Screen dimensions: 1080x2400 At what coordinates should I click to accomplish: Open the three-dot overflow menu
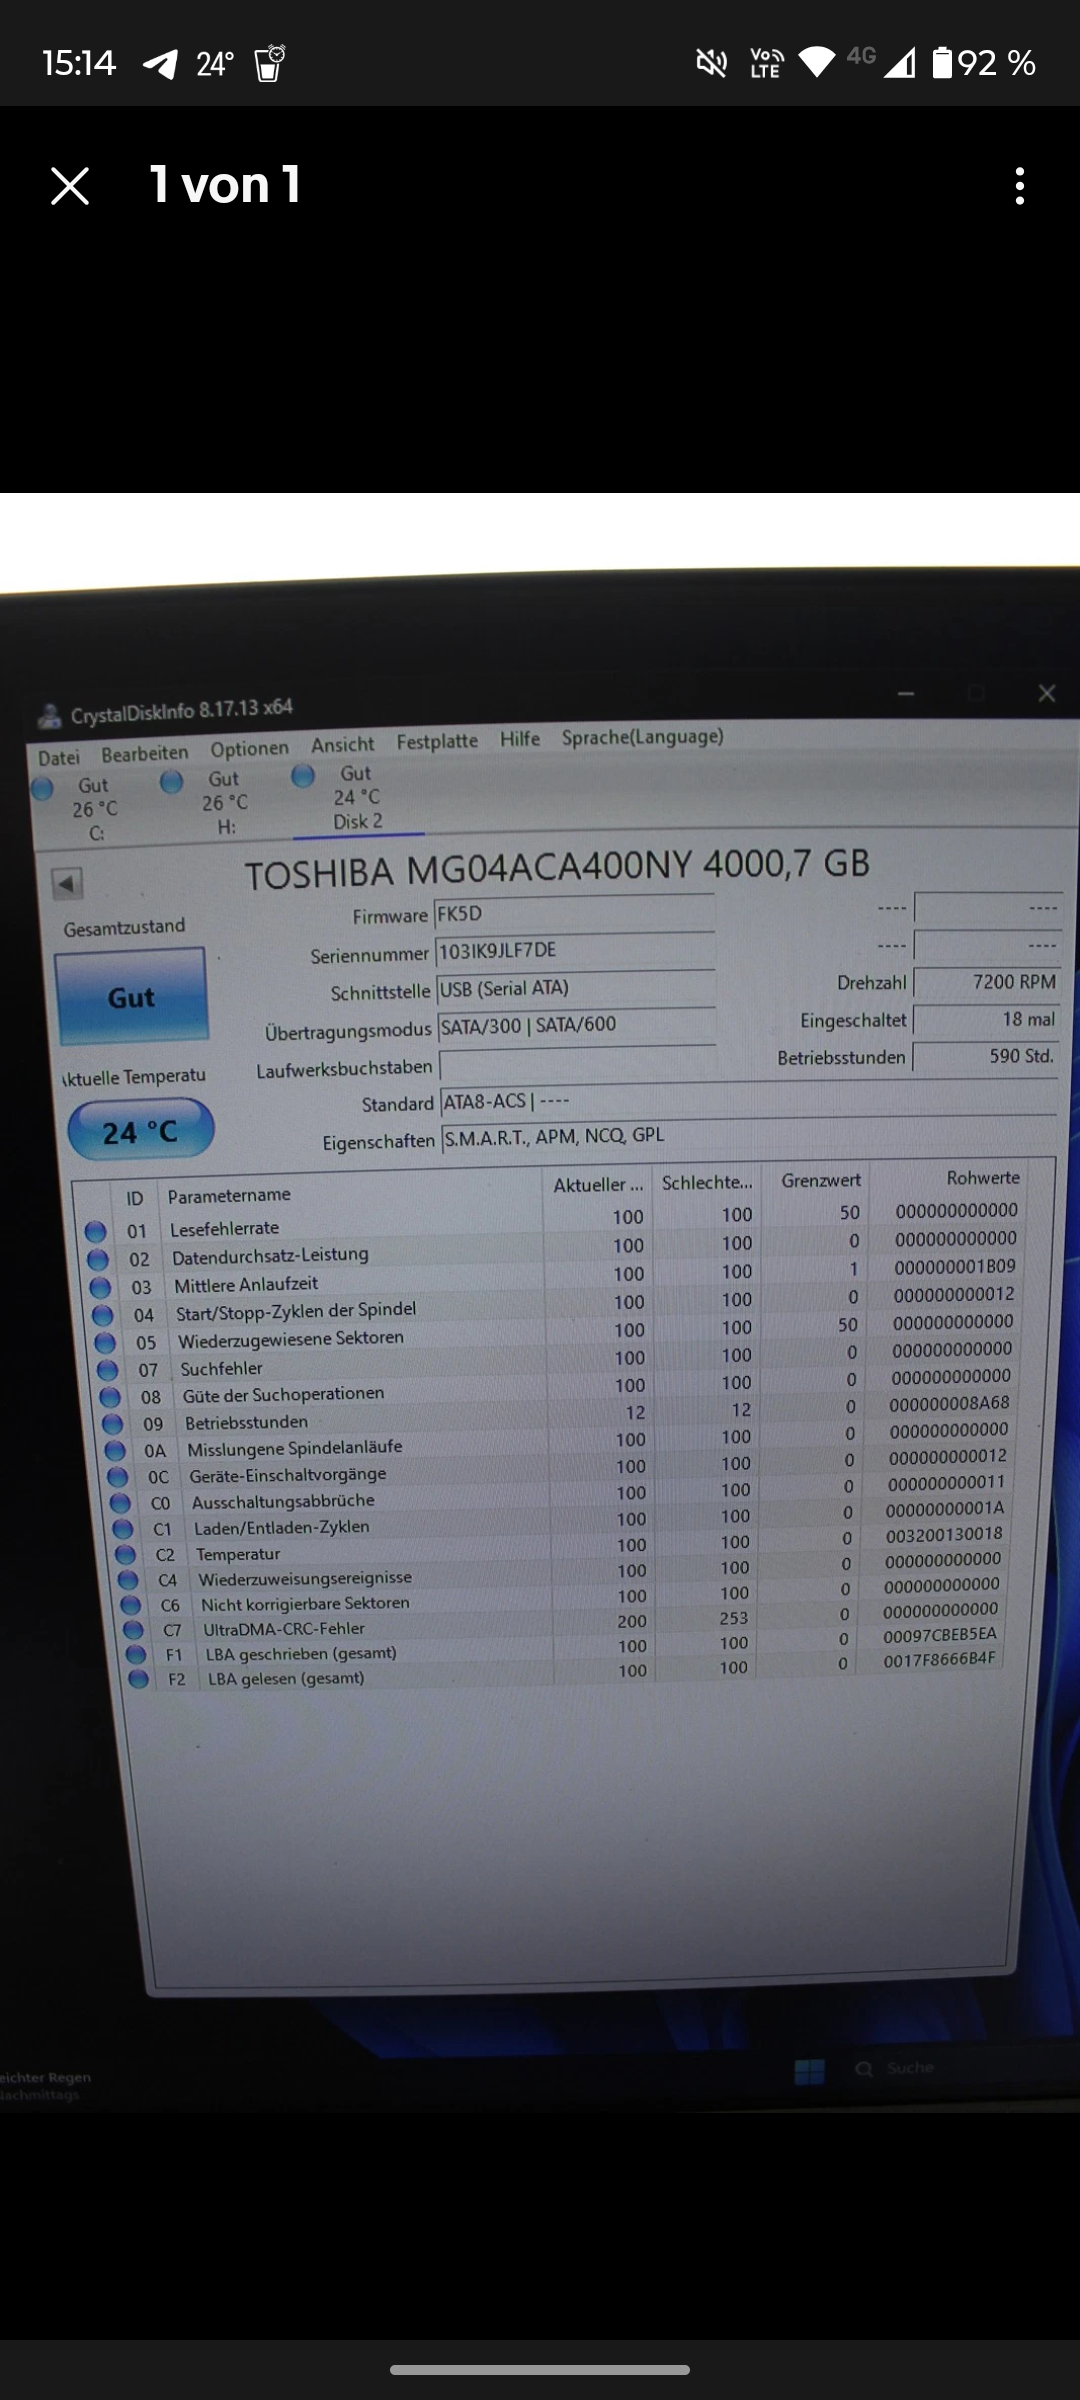click(x=1019, y=186)
